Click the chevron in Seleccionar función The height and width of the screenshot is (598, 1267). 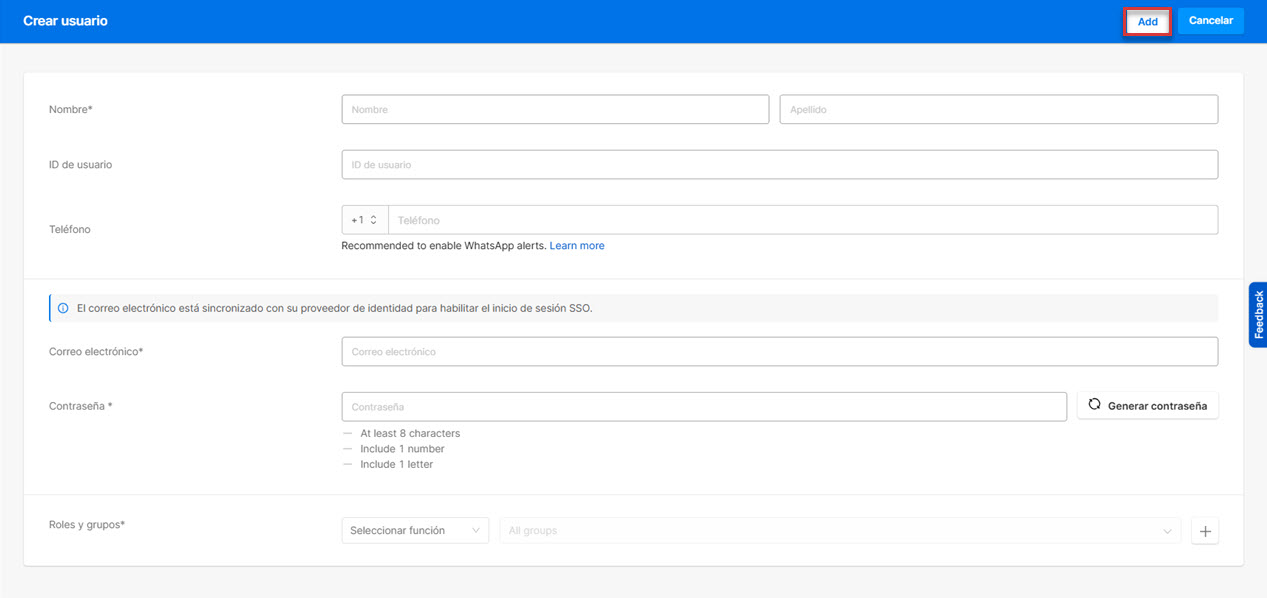476,531
